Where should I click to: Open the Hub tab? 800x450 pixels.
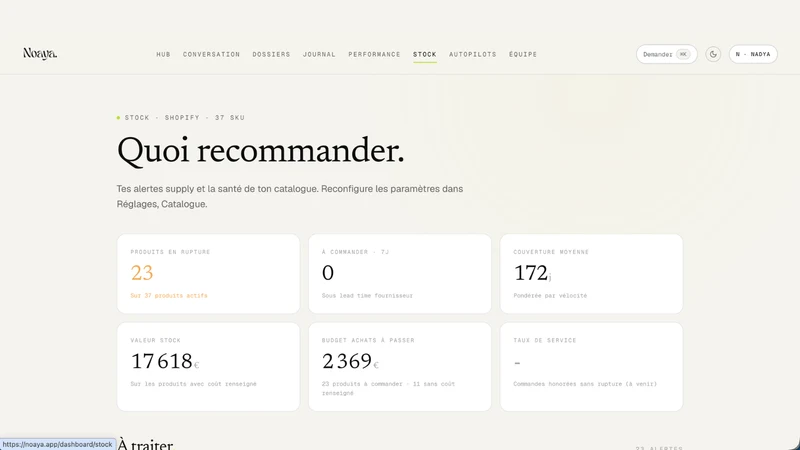163,54
